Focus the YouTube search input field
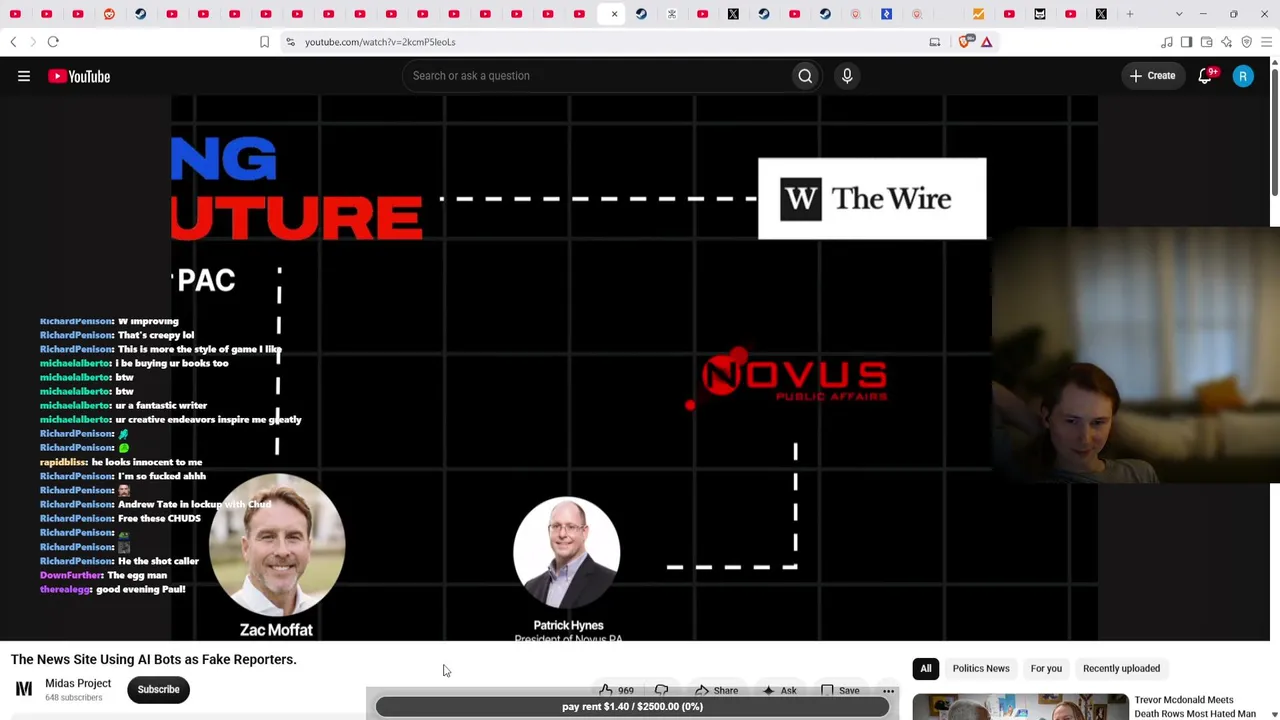The image size is (1280, 720). point(598,76)
